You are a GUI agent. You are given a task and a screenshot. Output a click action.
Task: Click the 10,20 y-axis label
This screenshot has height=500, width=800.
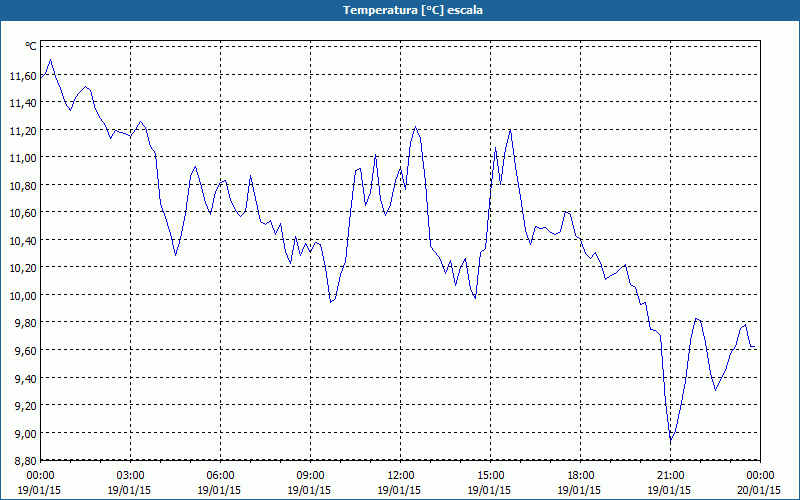pos(23,269)
